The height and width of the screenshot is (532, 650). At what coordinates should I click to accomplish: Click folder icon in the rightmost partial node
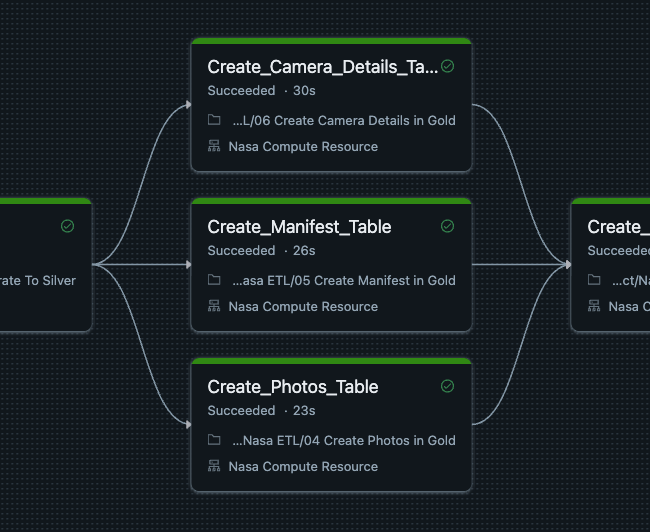click(594, 280)
